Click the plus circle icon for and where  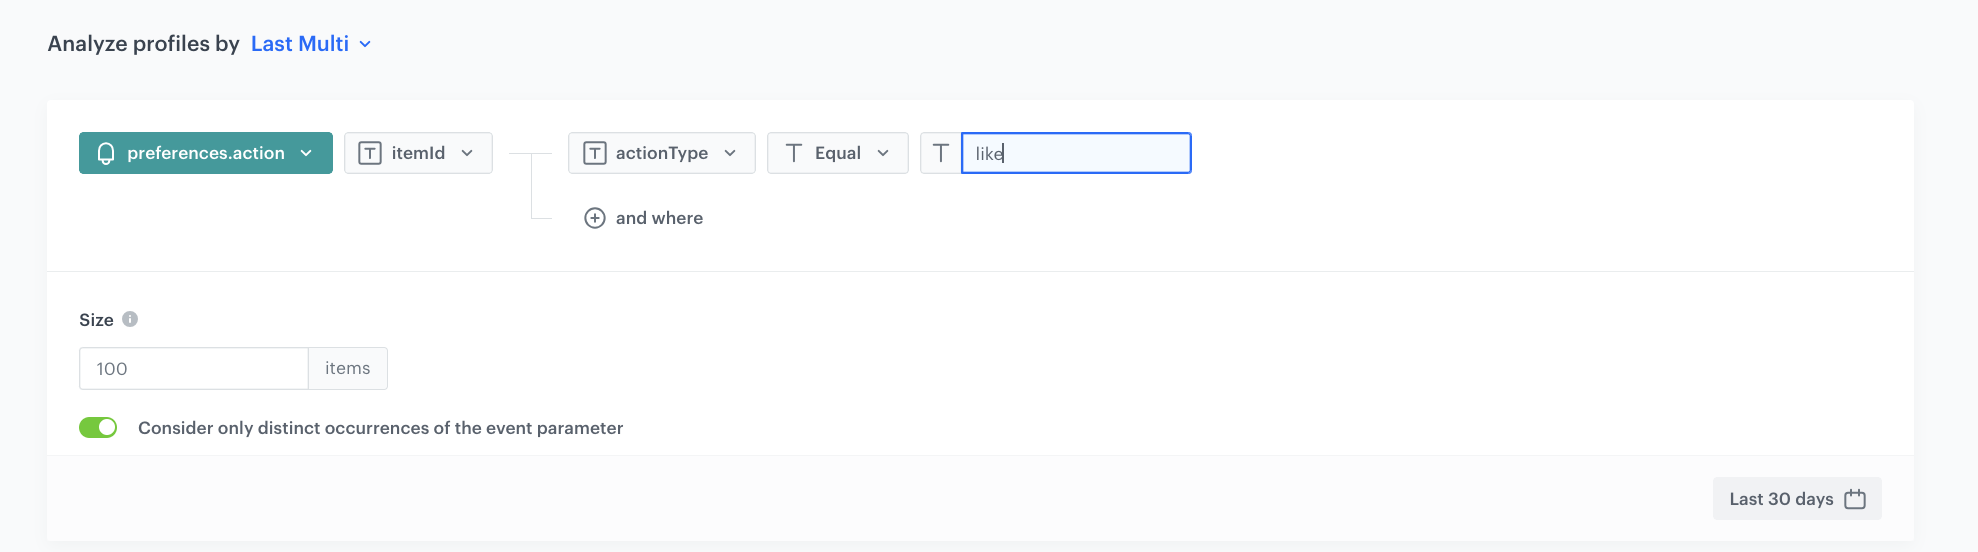[x=595, y=218]
